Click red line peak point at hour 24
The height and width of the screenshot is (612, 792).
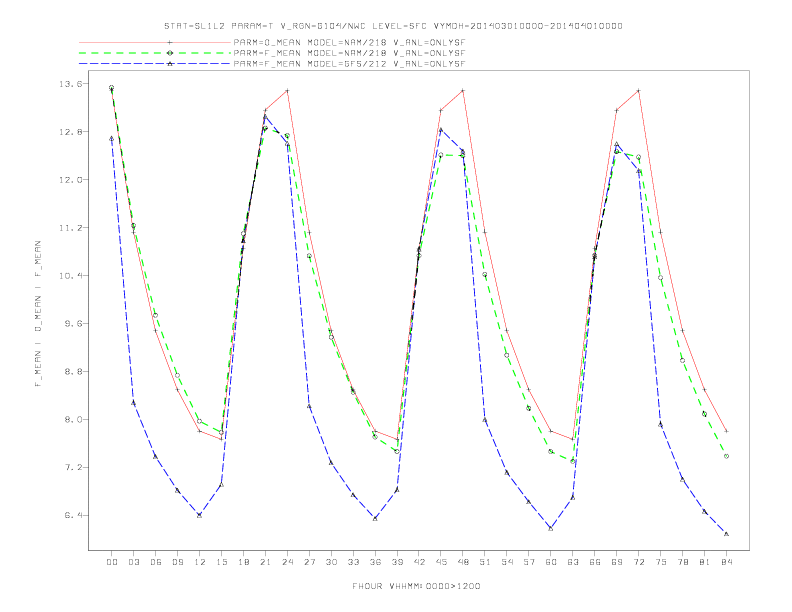(287, 91)
